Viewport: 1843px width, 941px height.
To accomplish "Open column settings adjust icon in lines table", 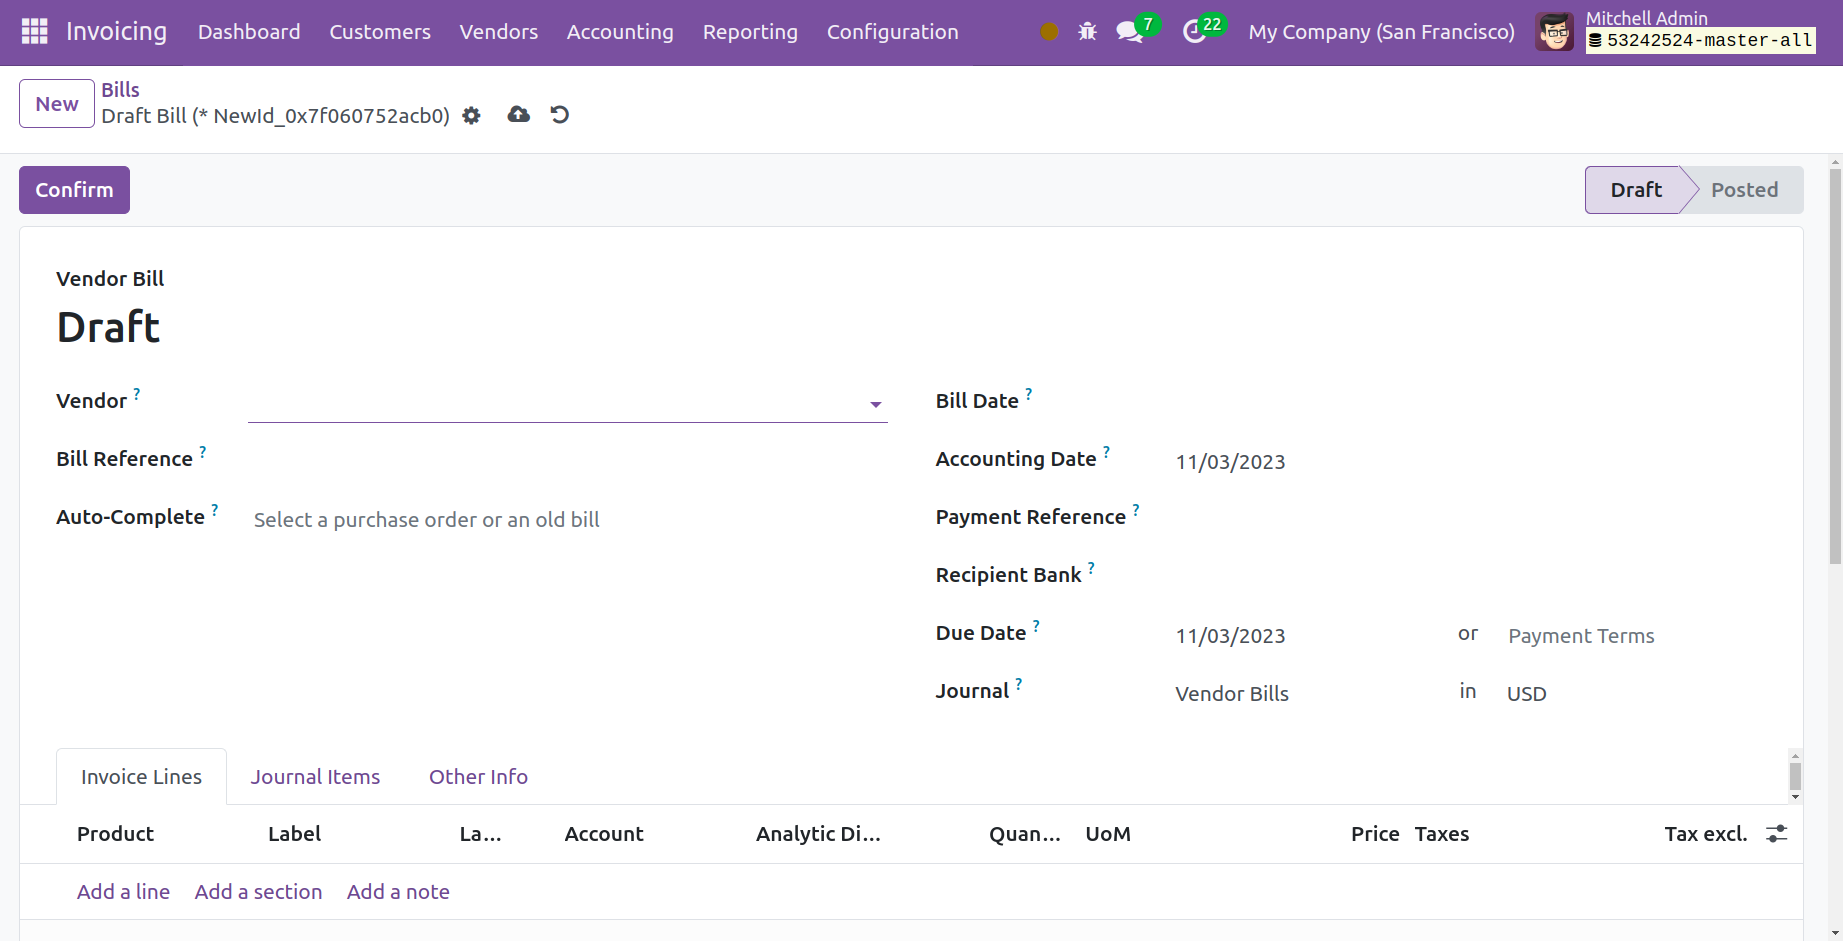I will (1776, 833).
